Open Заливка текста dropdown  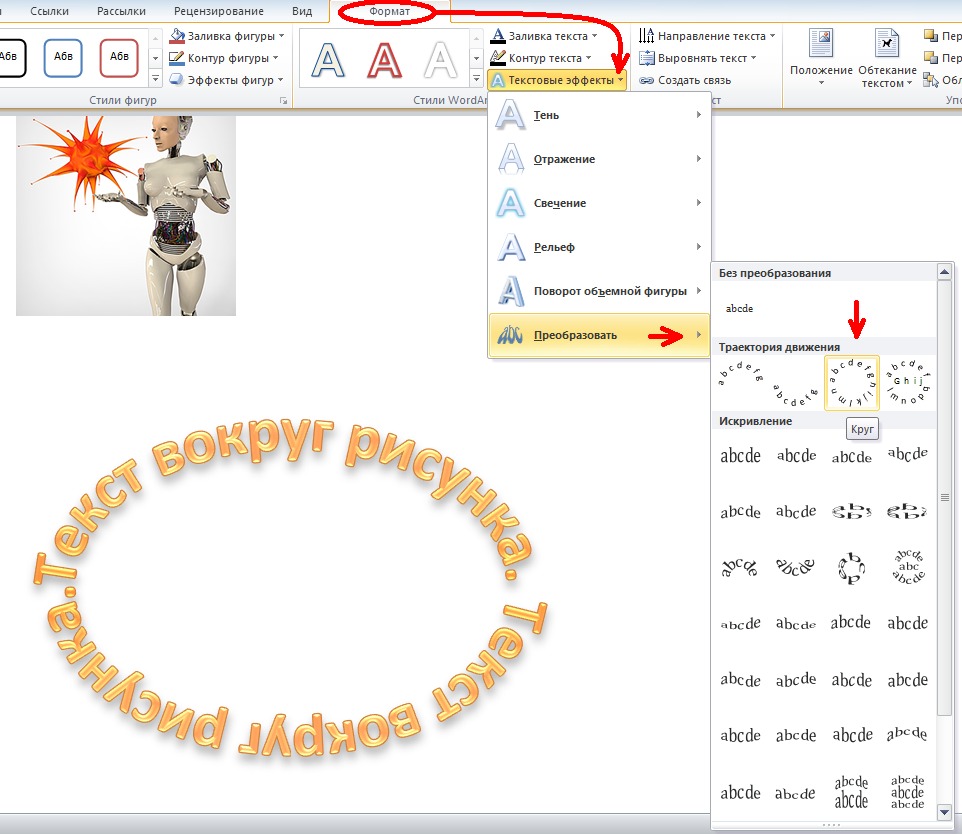tap(544, 36)
